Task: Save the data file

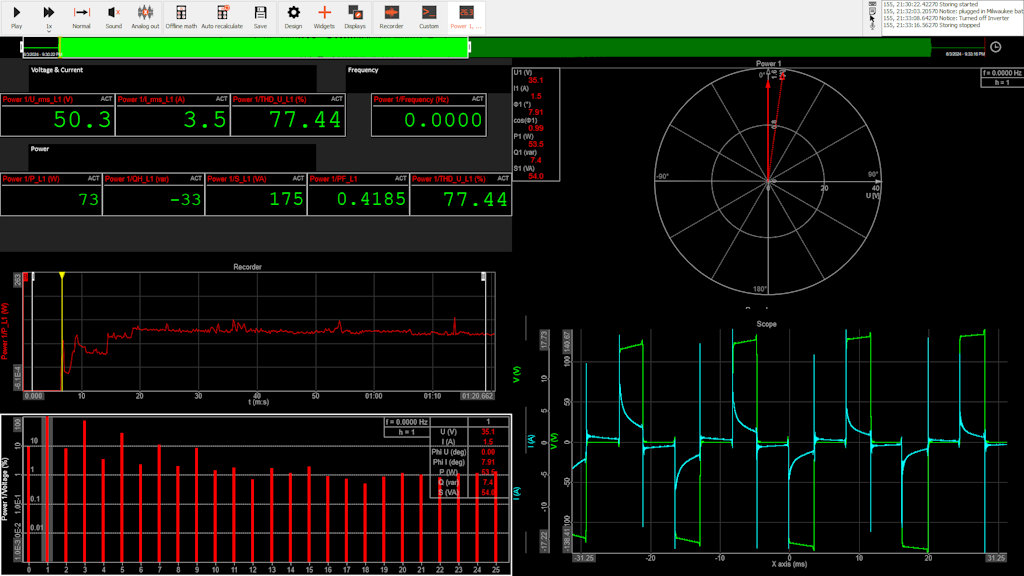Action: [x=260, y=17]
